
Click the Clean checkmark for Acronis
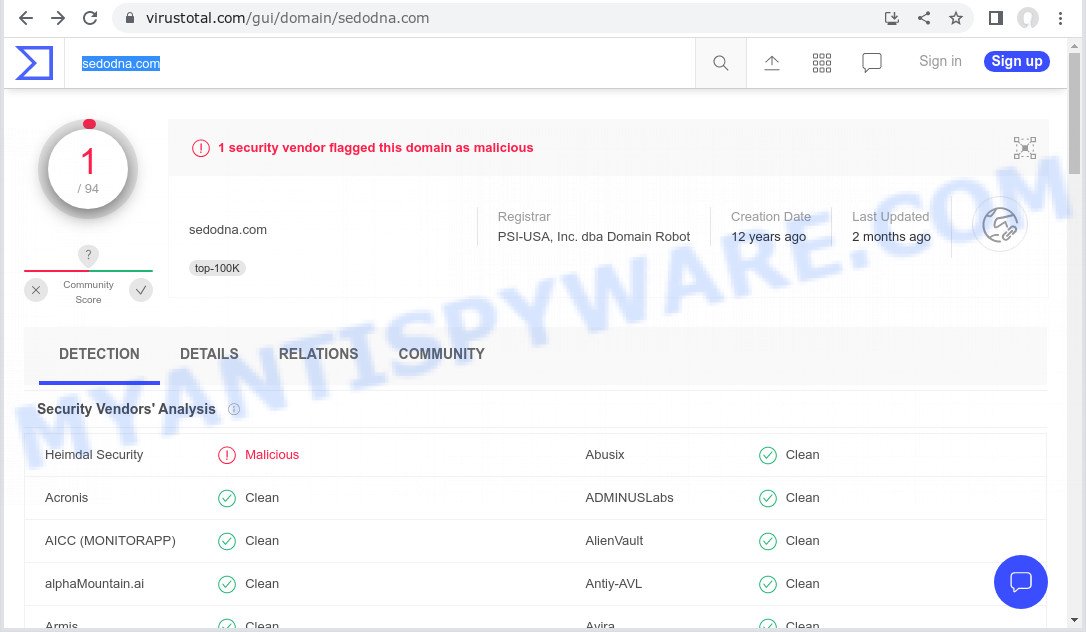226,498
